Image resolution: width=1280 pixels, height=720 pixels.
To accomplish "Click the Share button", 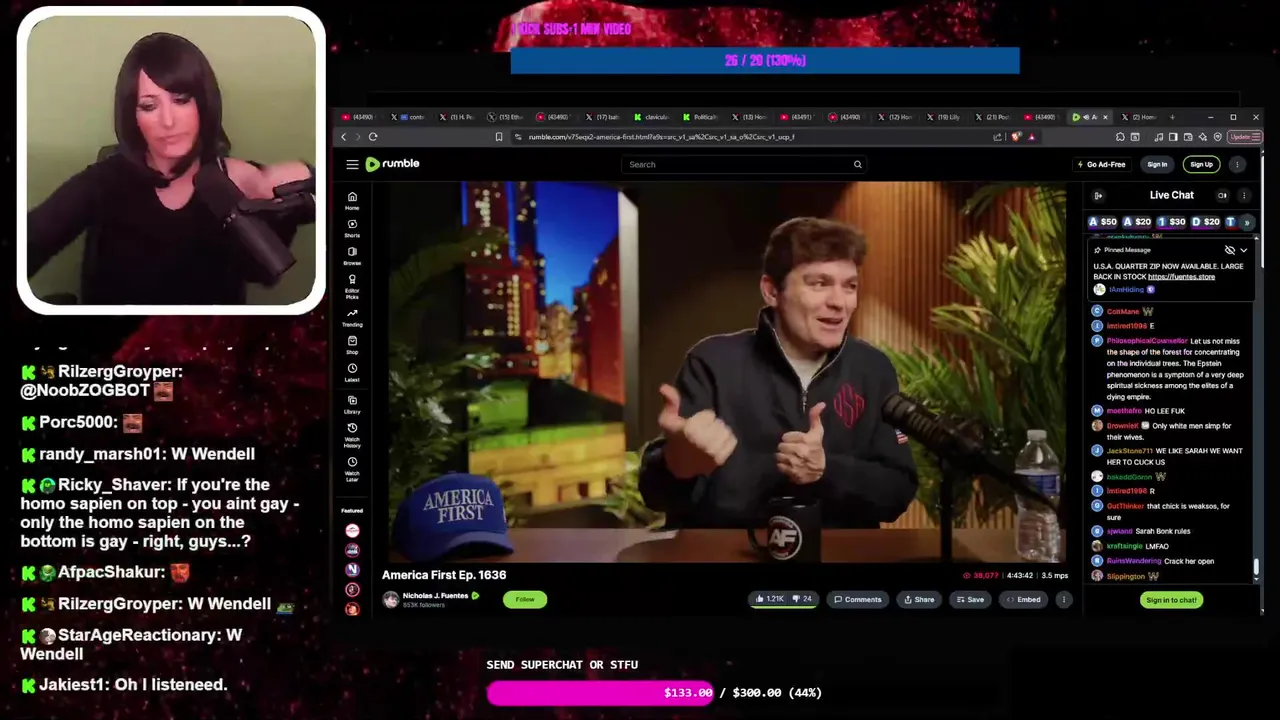I will pos(919,599).
